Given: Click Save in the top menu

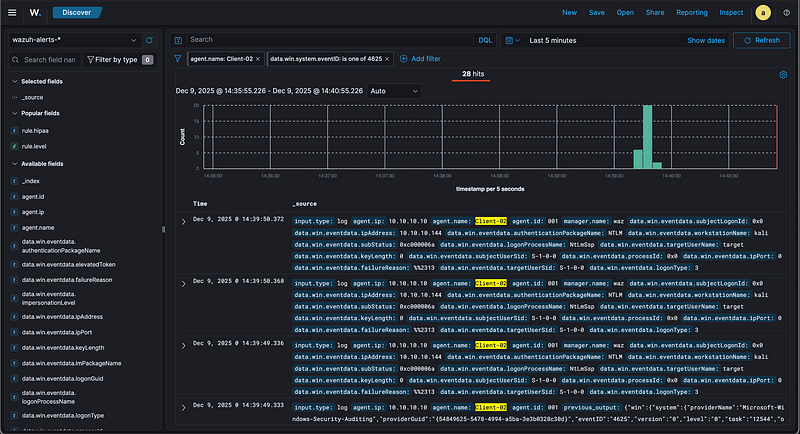Looking at the screenshot, I should (x=596, y=13).
